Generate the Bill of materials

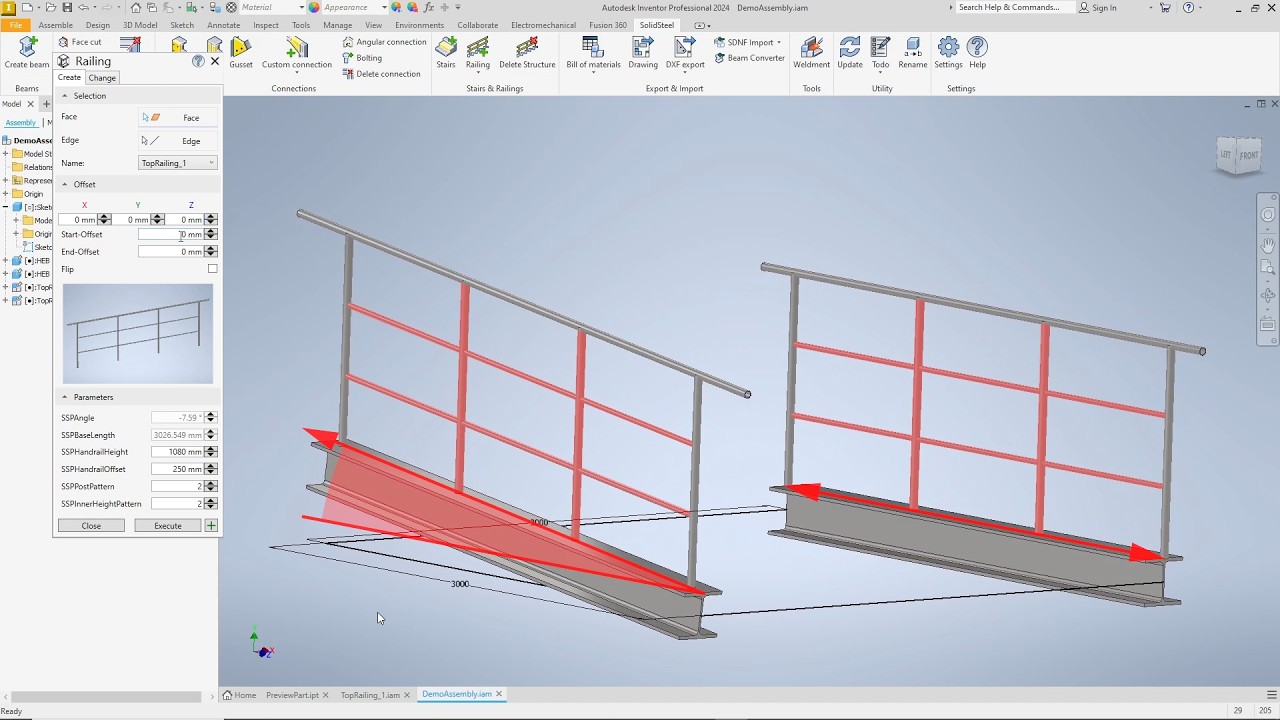[593, 53]
